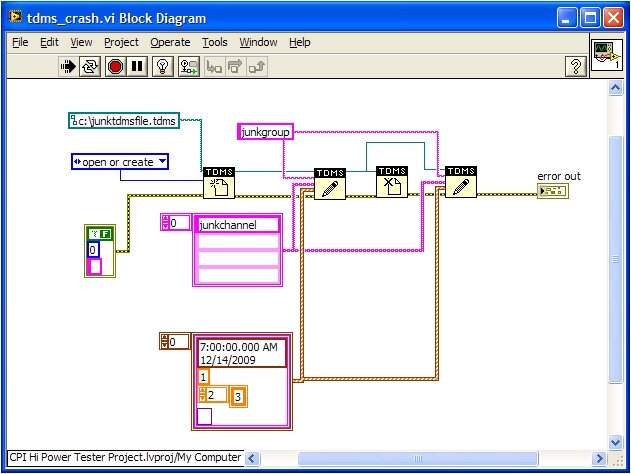Toggle the error cluster status boolean
Image resolution: width=631 pixels, height=474 pixels.
(101, 234)
